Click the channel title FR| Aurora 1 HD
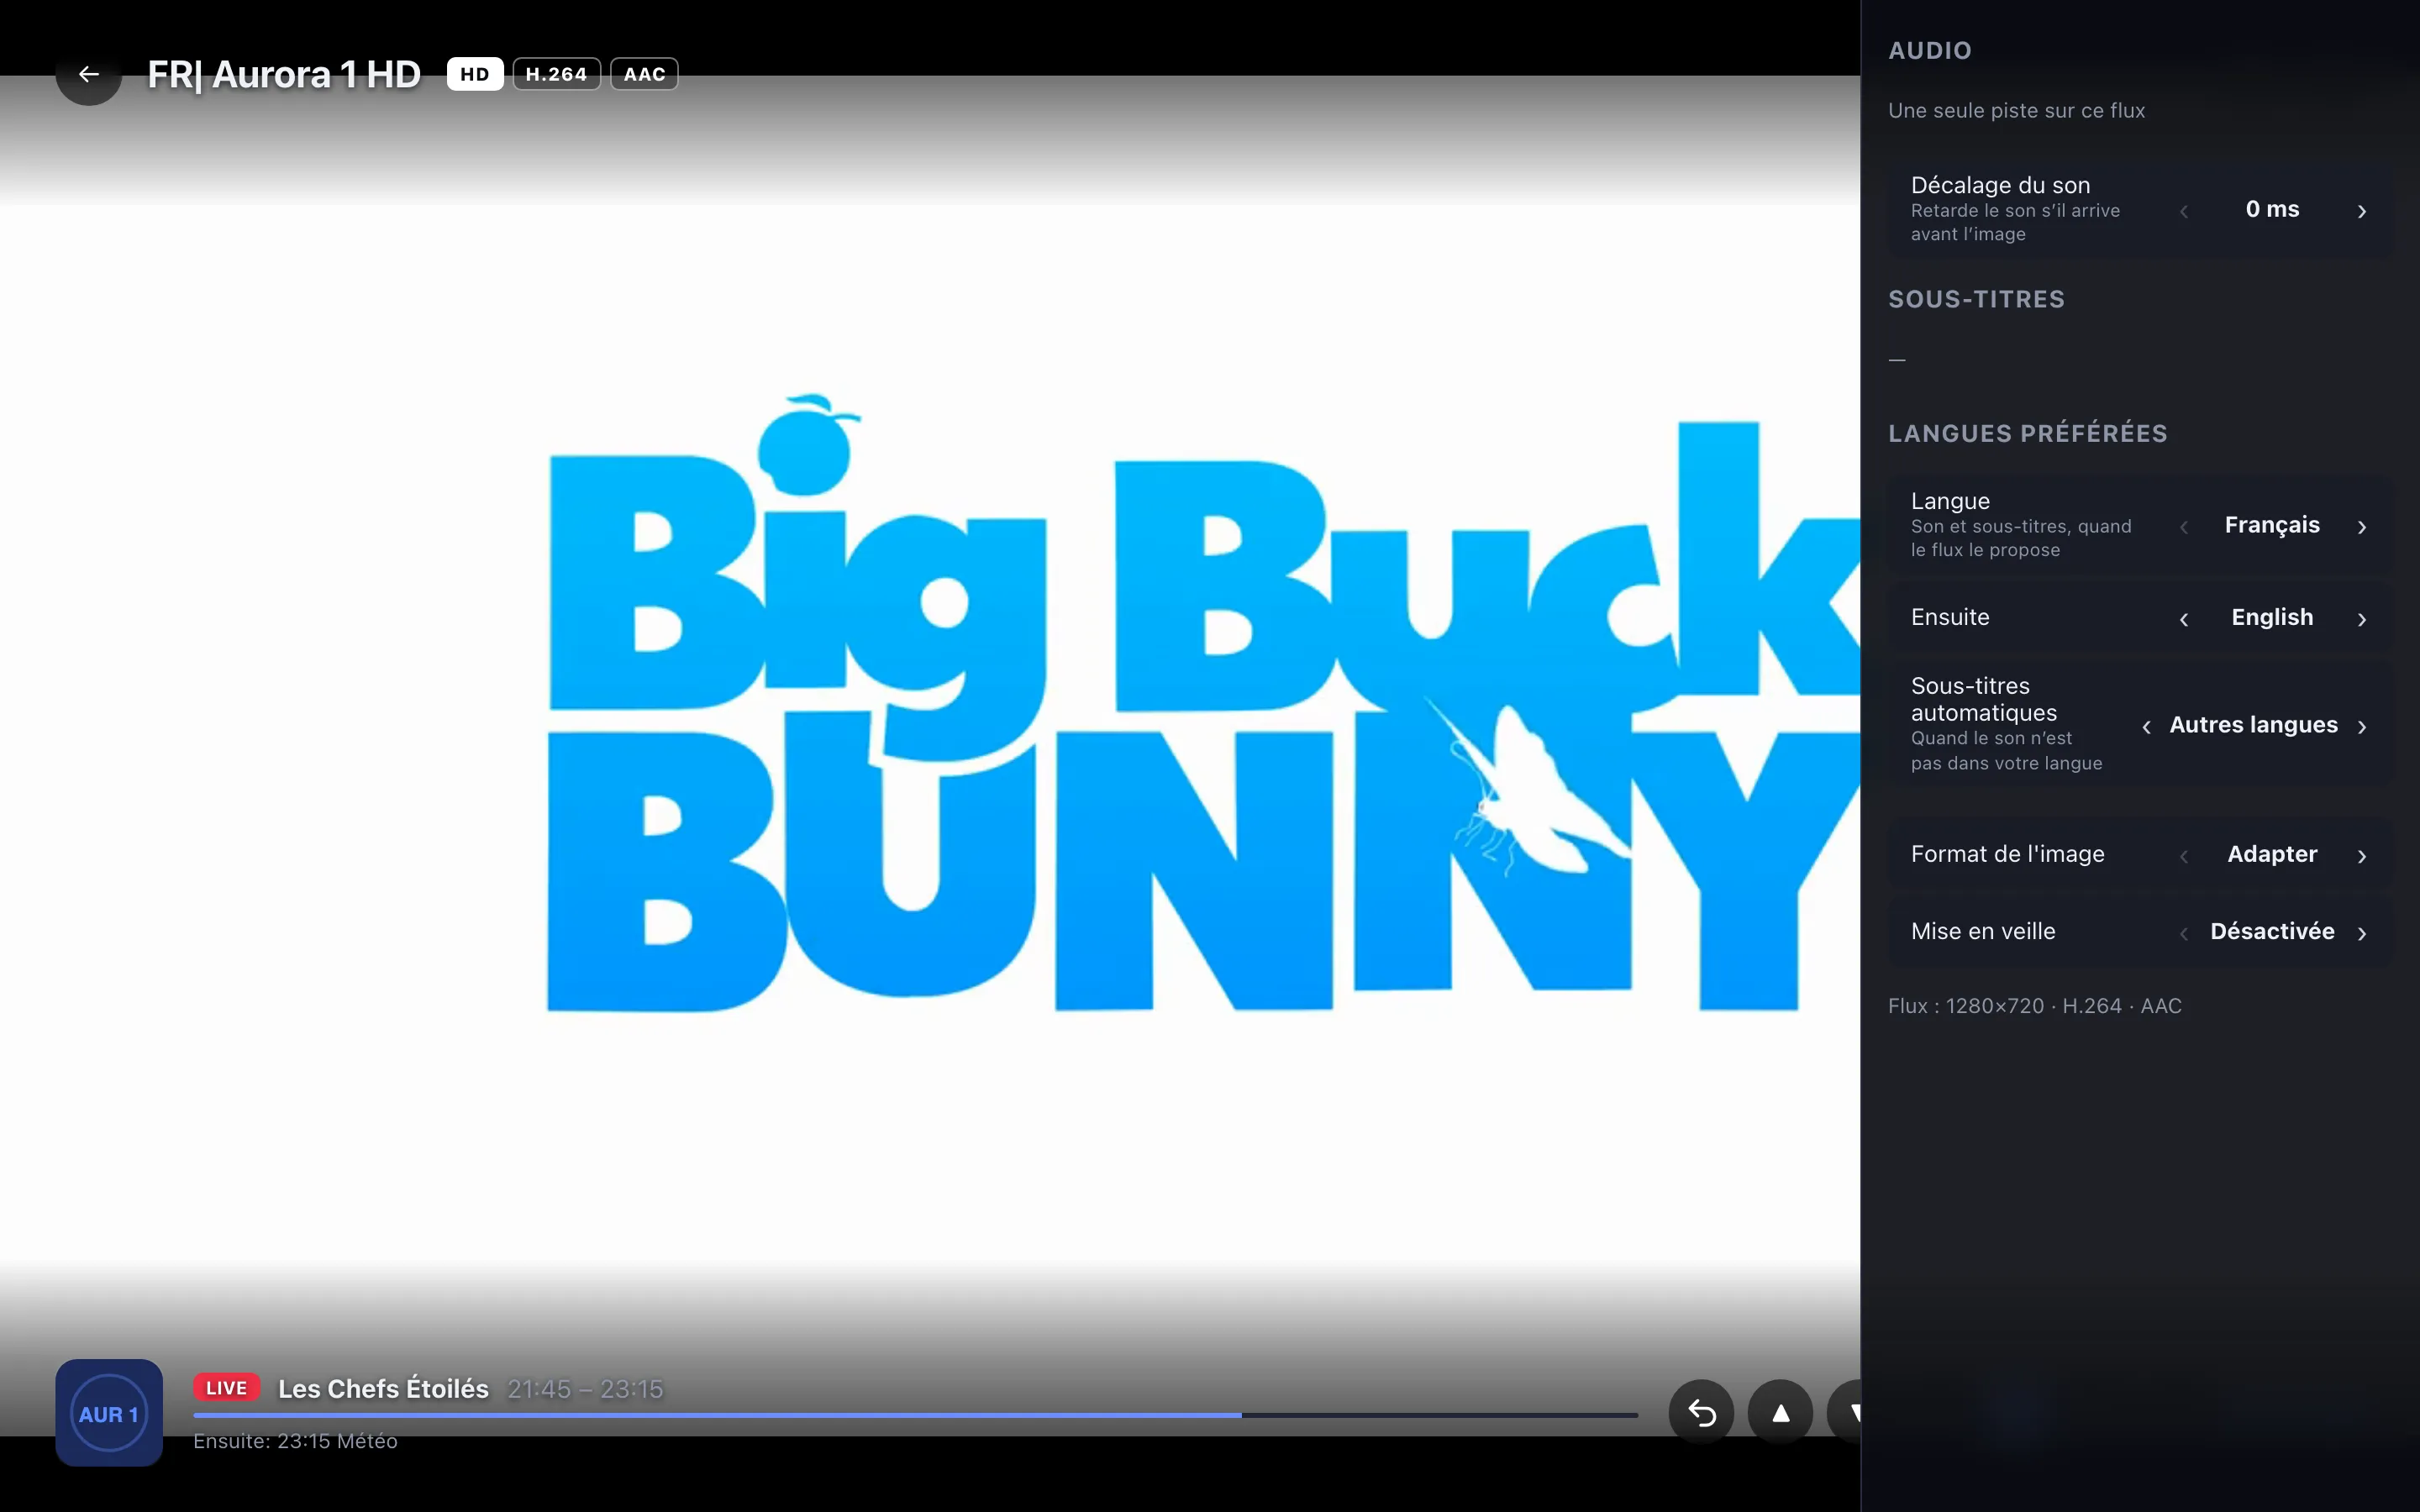 pos(284,74)
